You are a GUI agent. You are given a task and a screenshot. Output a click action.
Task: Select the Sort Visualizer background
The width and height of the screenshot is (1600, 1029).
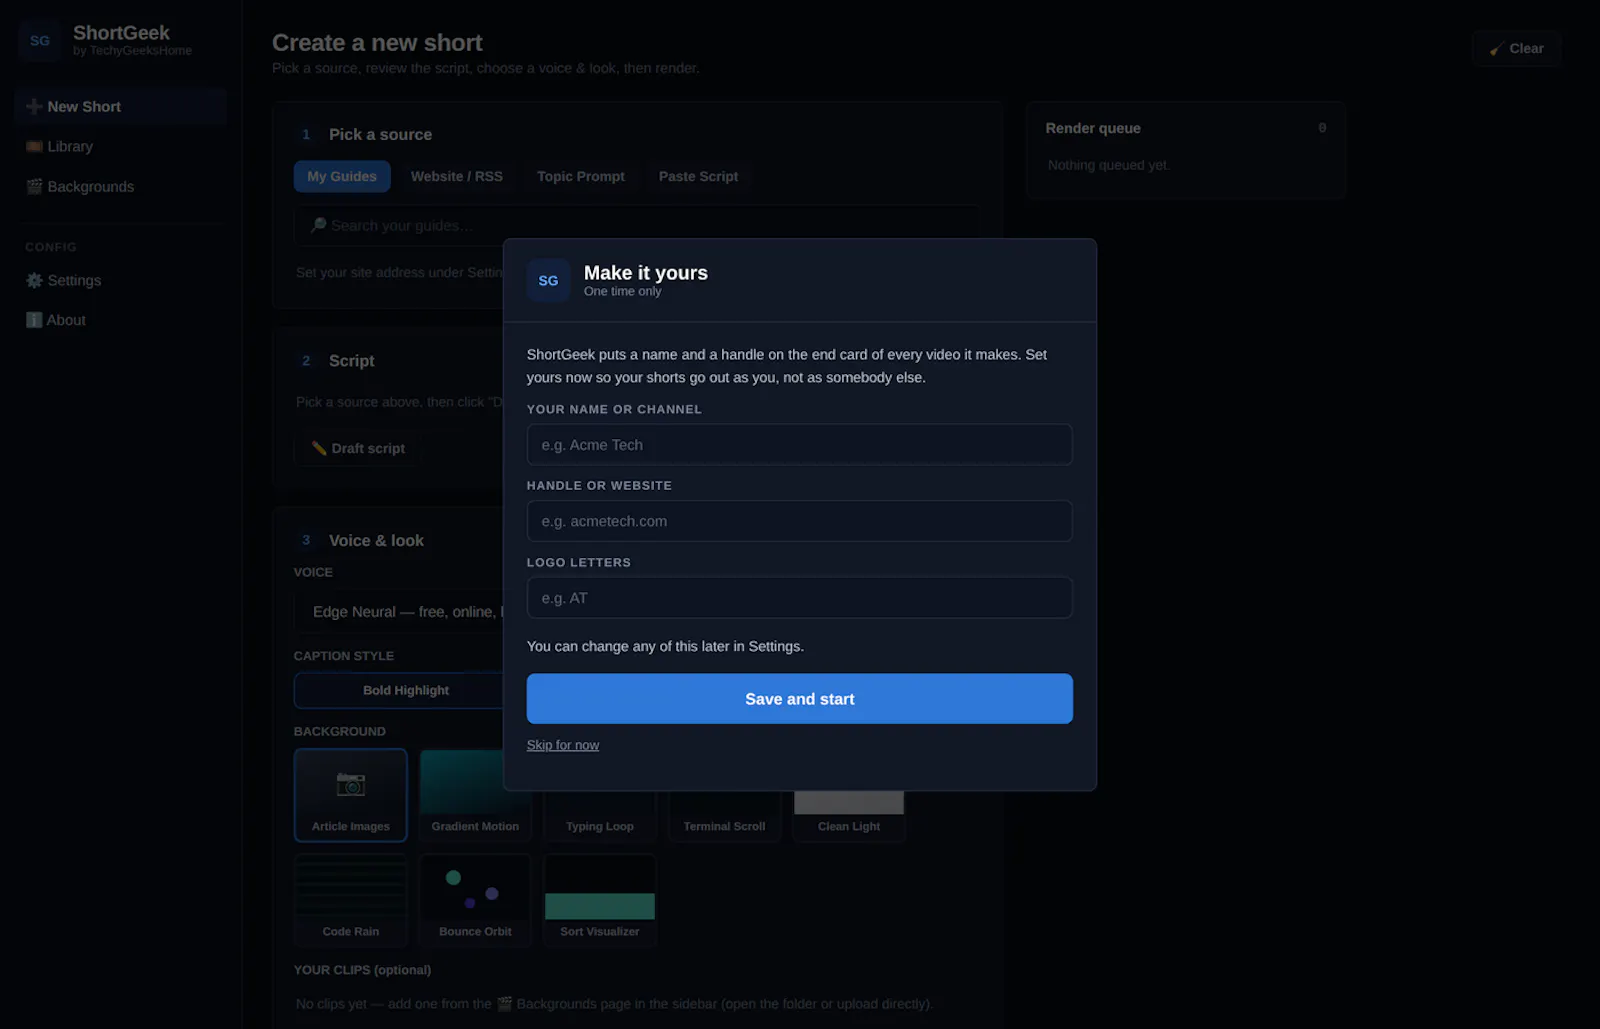point(600,900)
